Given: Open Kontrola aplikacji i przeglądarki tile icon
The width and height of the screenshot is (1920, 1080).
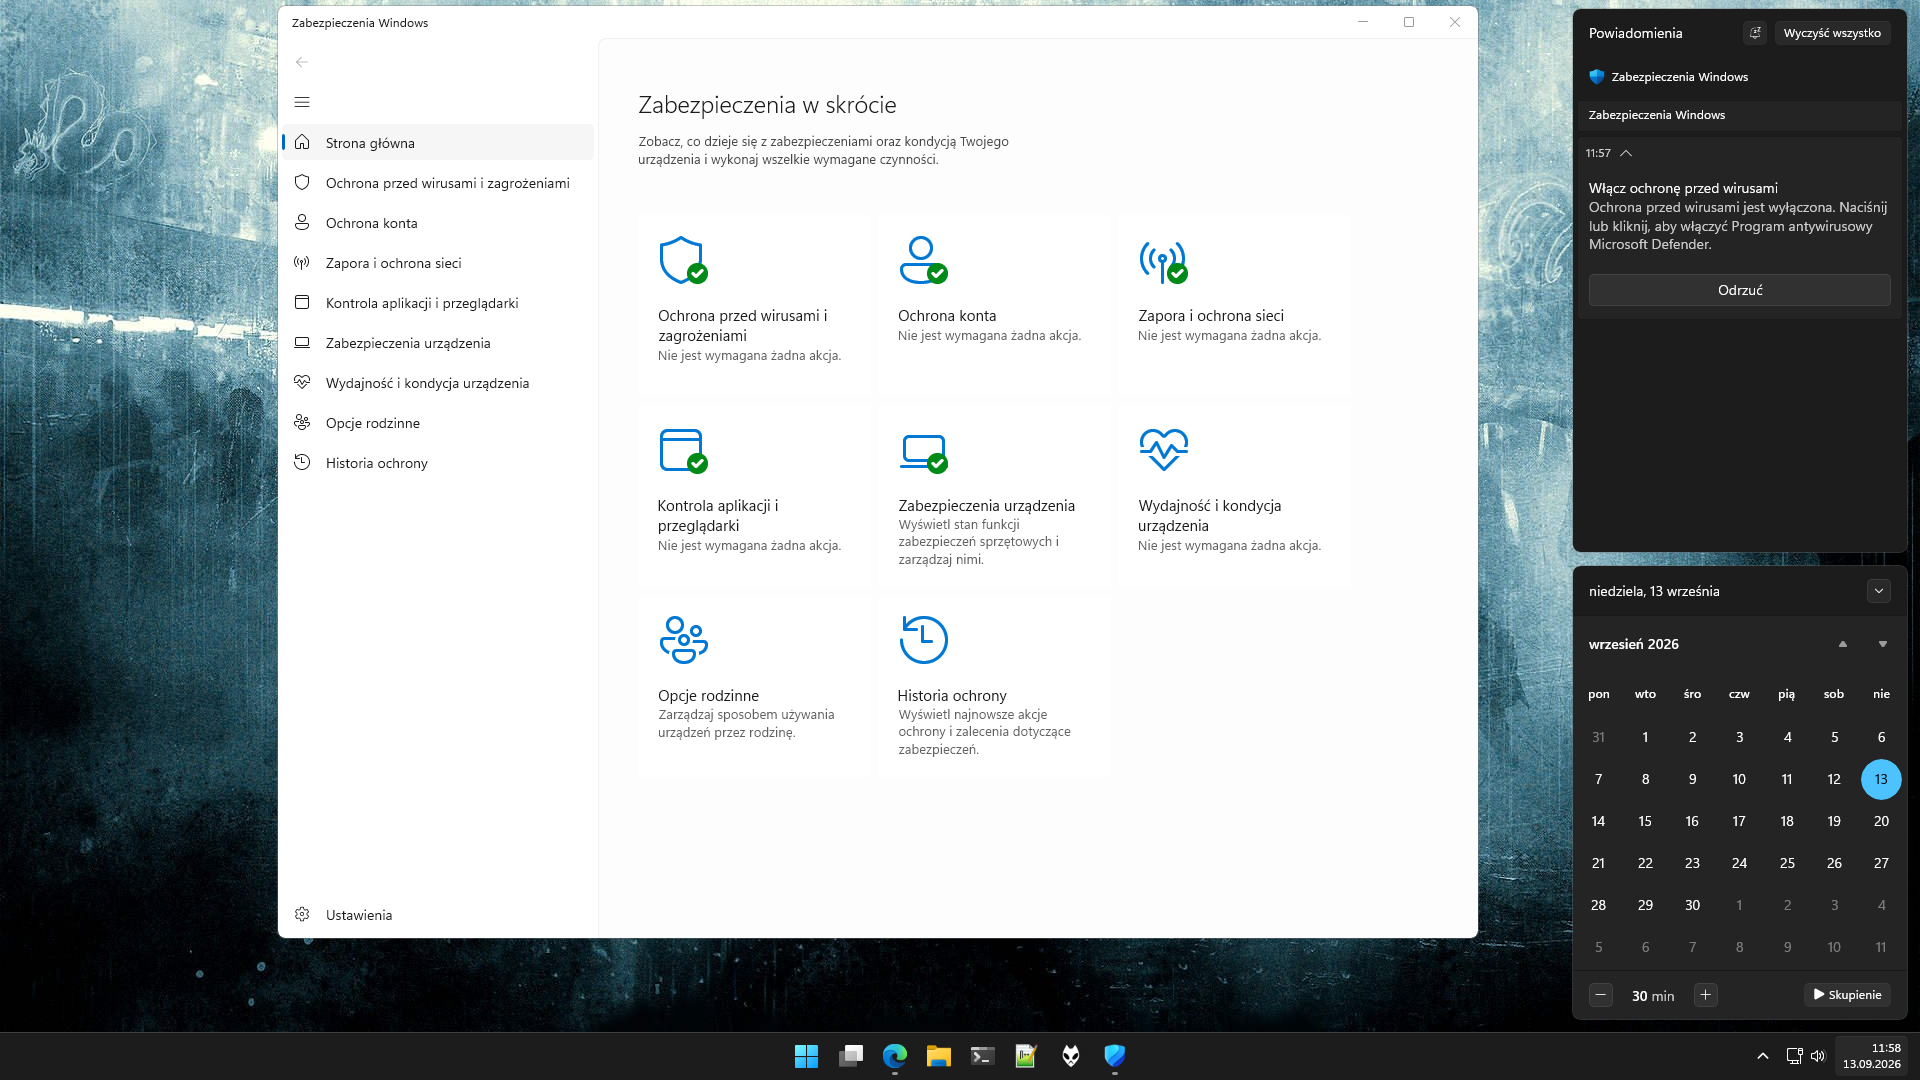Looking at the screenshot, I should coord(683,450).
